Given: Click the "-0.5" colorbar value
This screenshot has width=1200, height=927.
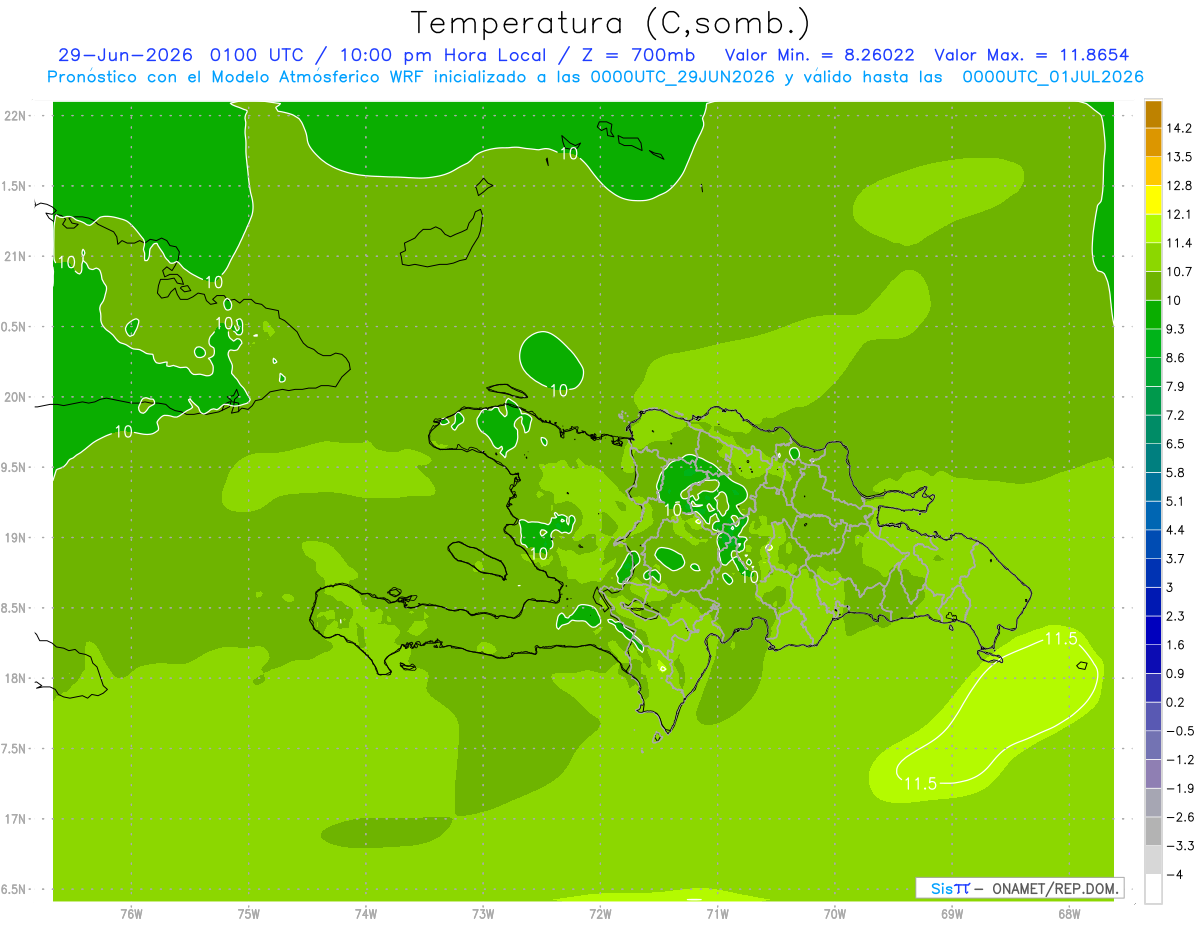Looking at the screenshot, I should click(x=1179, y=731).
